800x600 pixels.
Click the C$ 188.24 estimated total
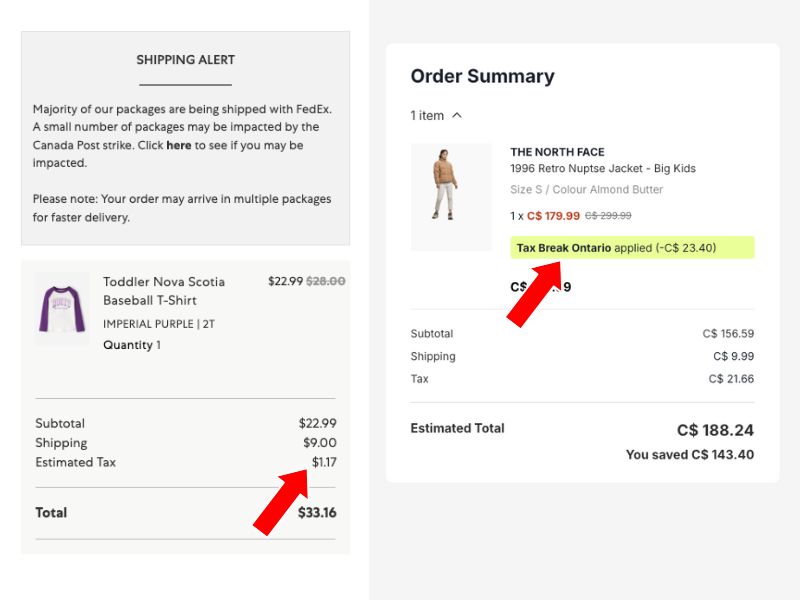[x=715, y=431]
